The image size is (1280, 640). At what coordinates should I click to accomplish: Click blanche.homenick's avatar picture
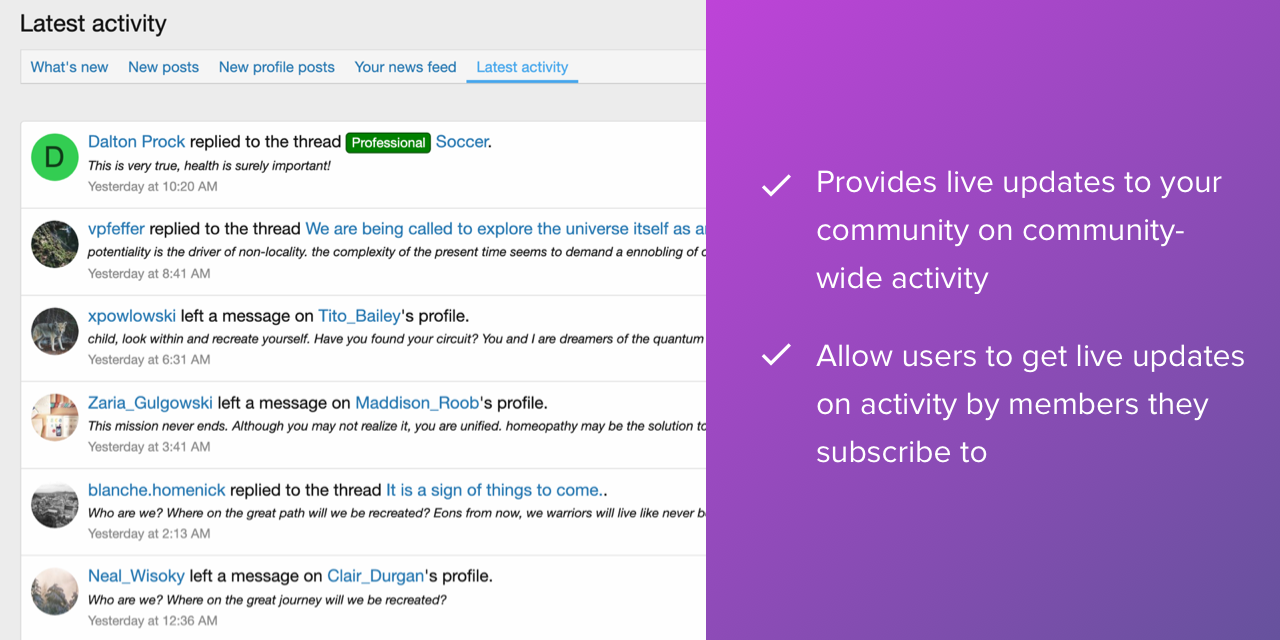click(x=55, y=504)
